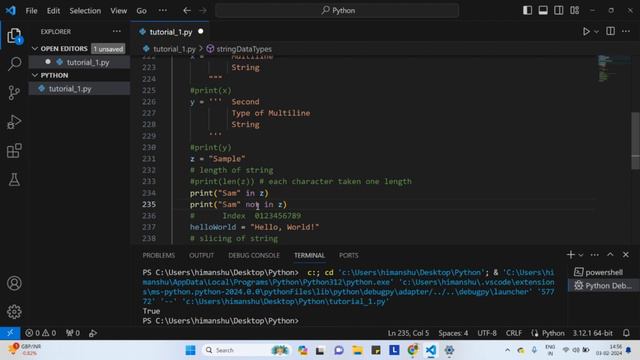Toggle the primary side bar layout
This screenshot has height=360, width=640.
click(x=527, y=10)
